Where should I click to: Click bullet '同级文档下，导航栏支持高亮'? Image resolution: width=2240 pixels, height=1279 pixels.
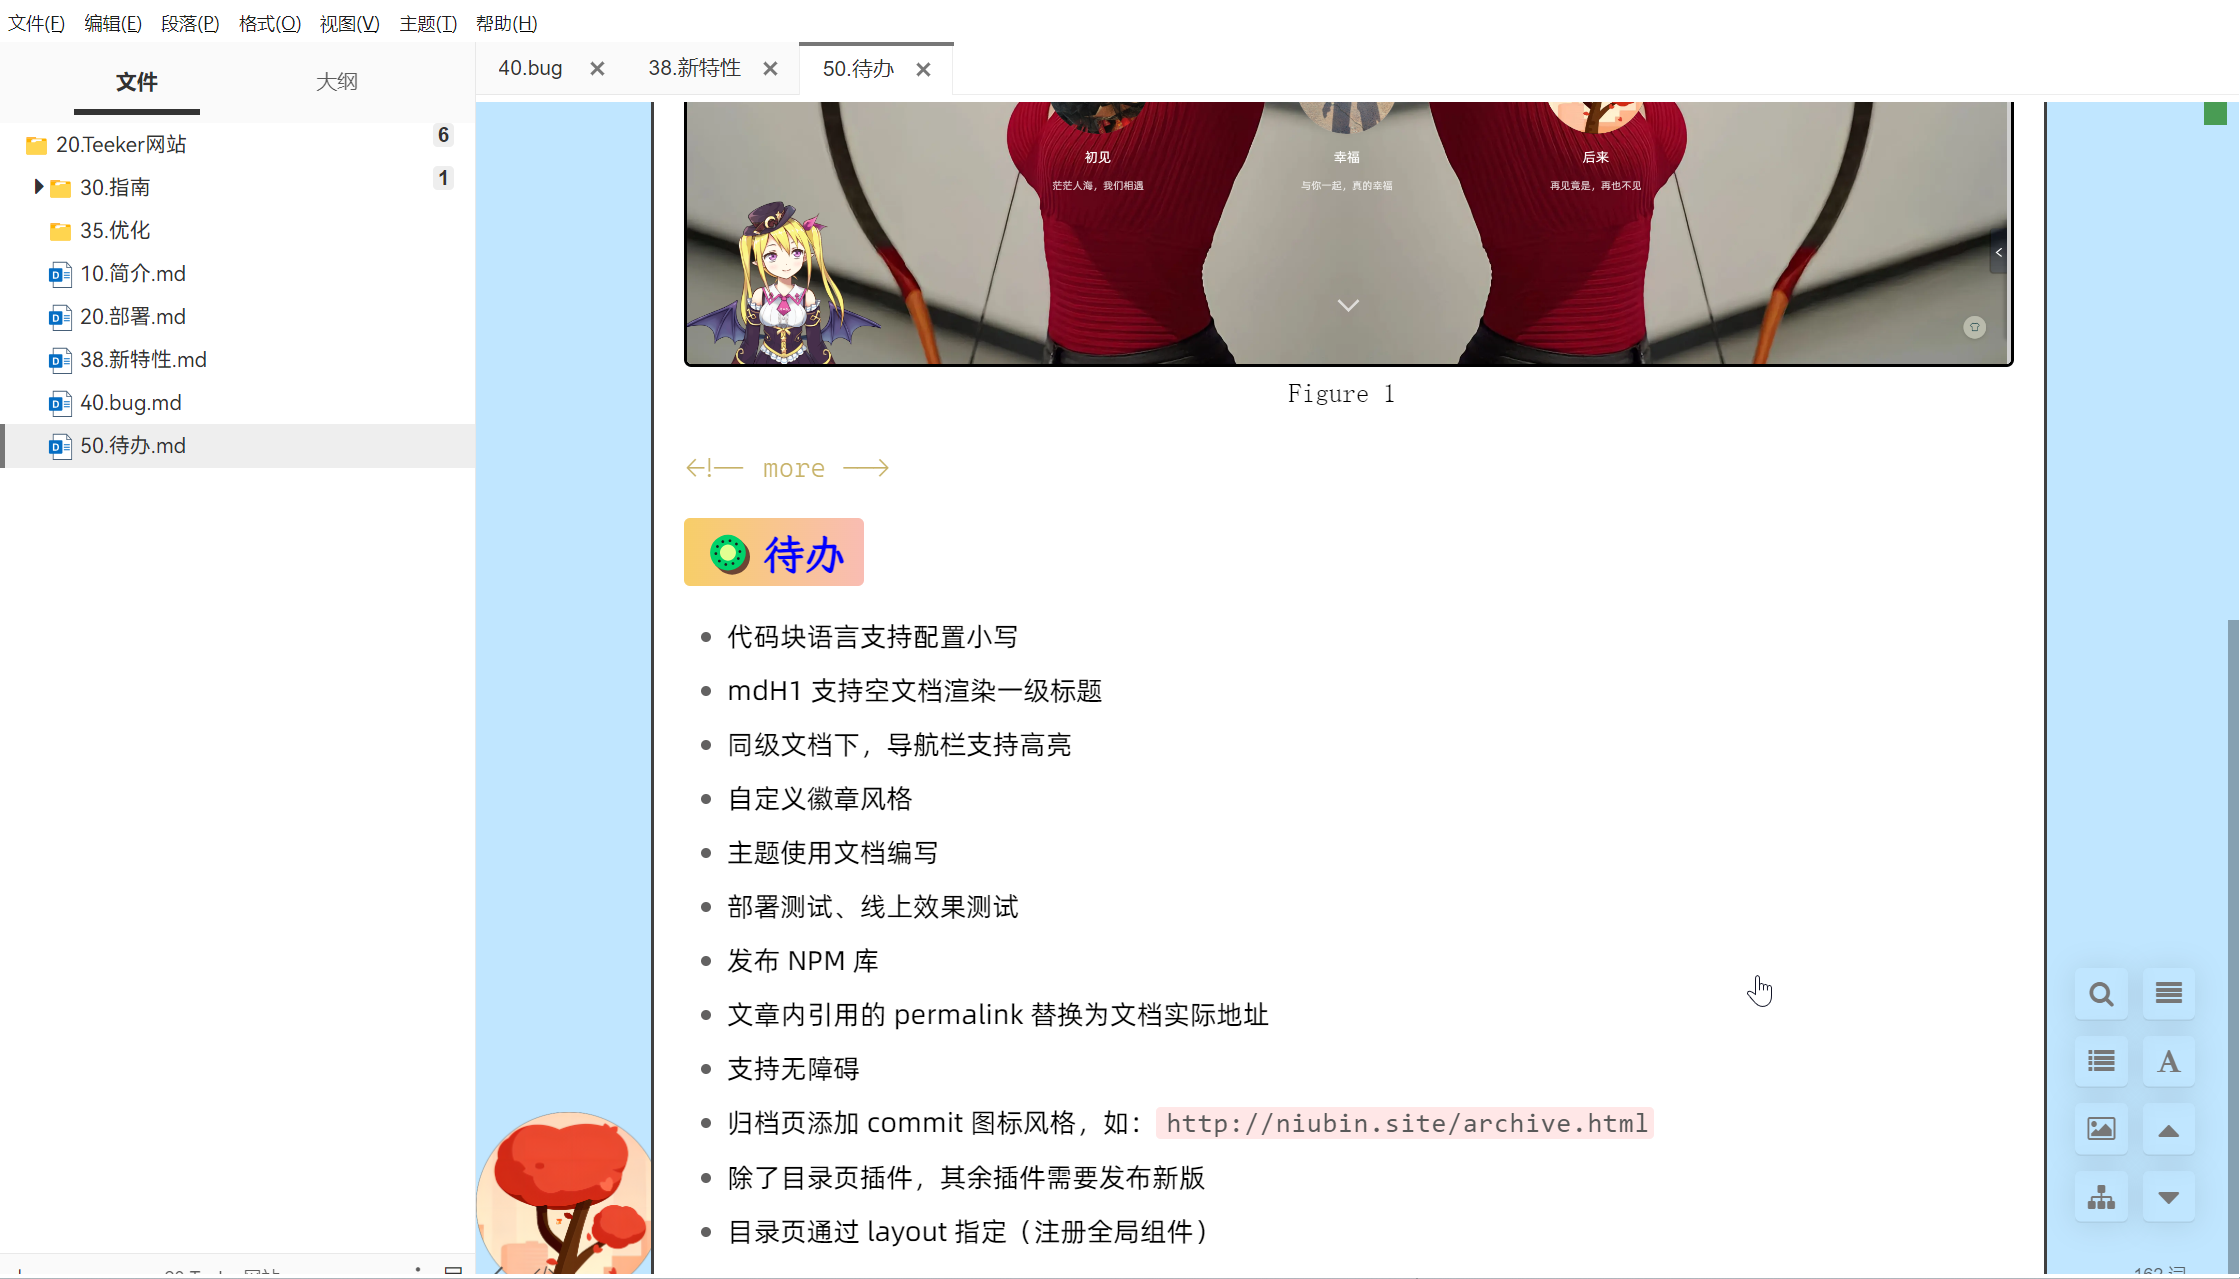[899, 745]
